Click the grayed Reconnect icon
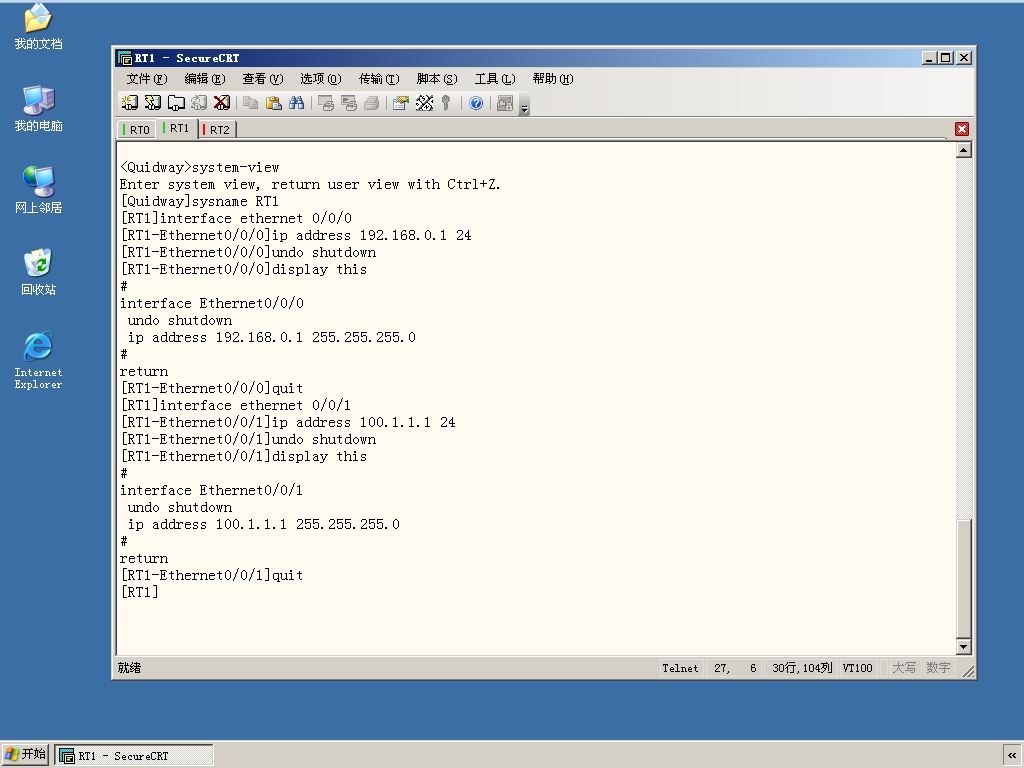Screen dimensions: 1024x768 point(199,103)
